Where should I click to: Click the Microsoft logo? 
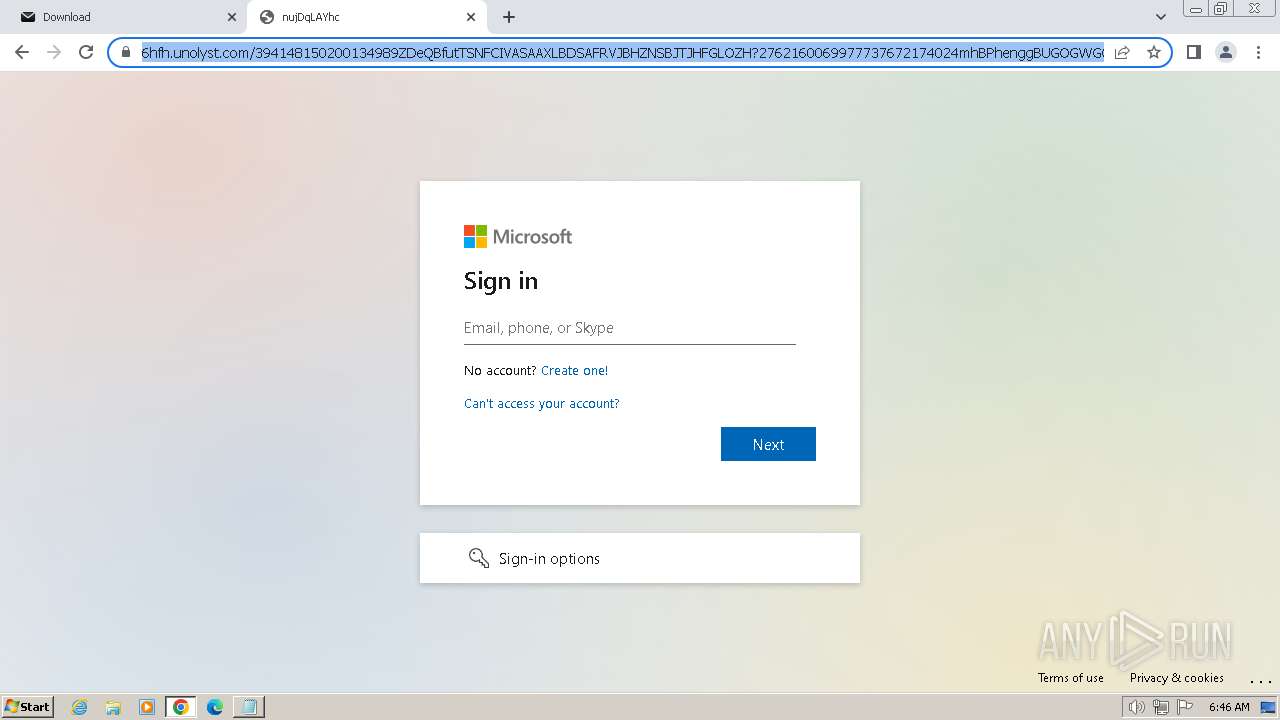click(x=518, y=237)
